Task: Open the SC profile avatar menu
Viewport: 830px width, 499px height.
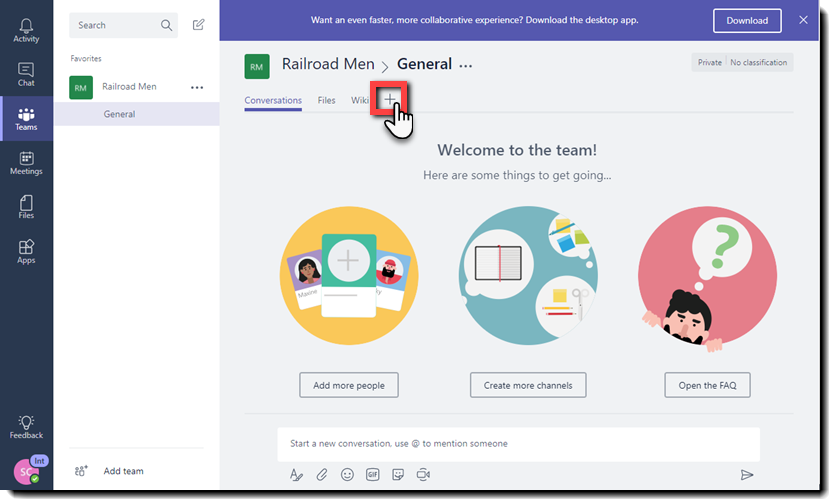Action: click(26, 471)
